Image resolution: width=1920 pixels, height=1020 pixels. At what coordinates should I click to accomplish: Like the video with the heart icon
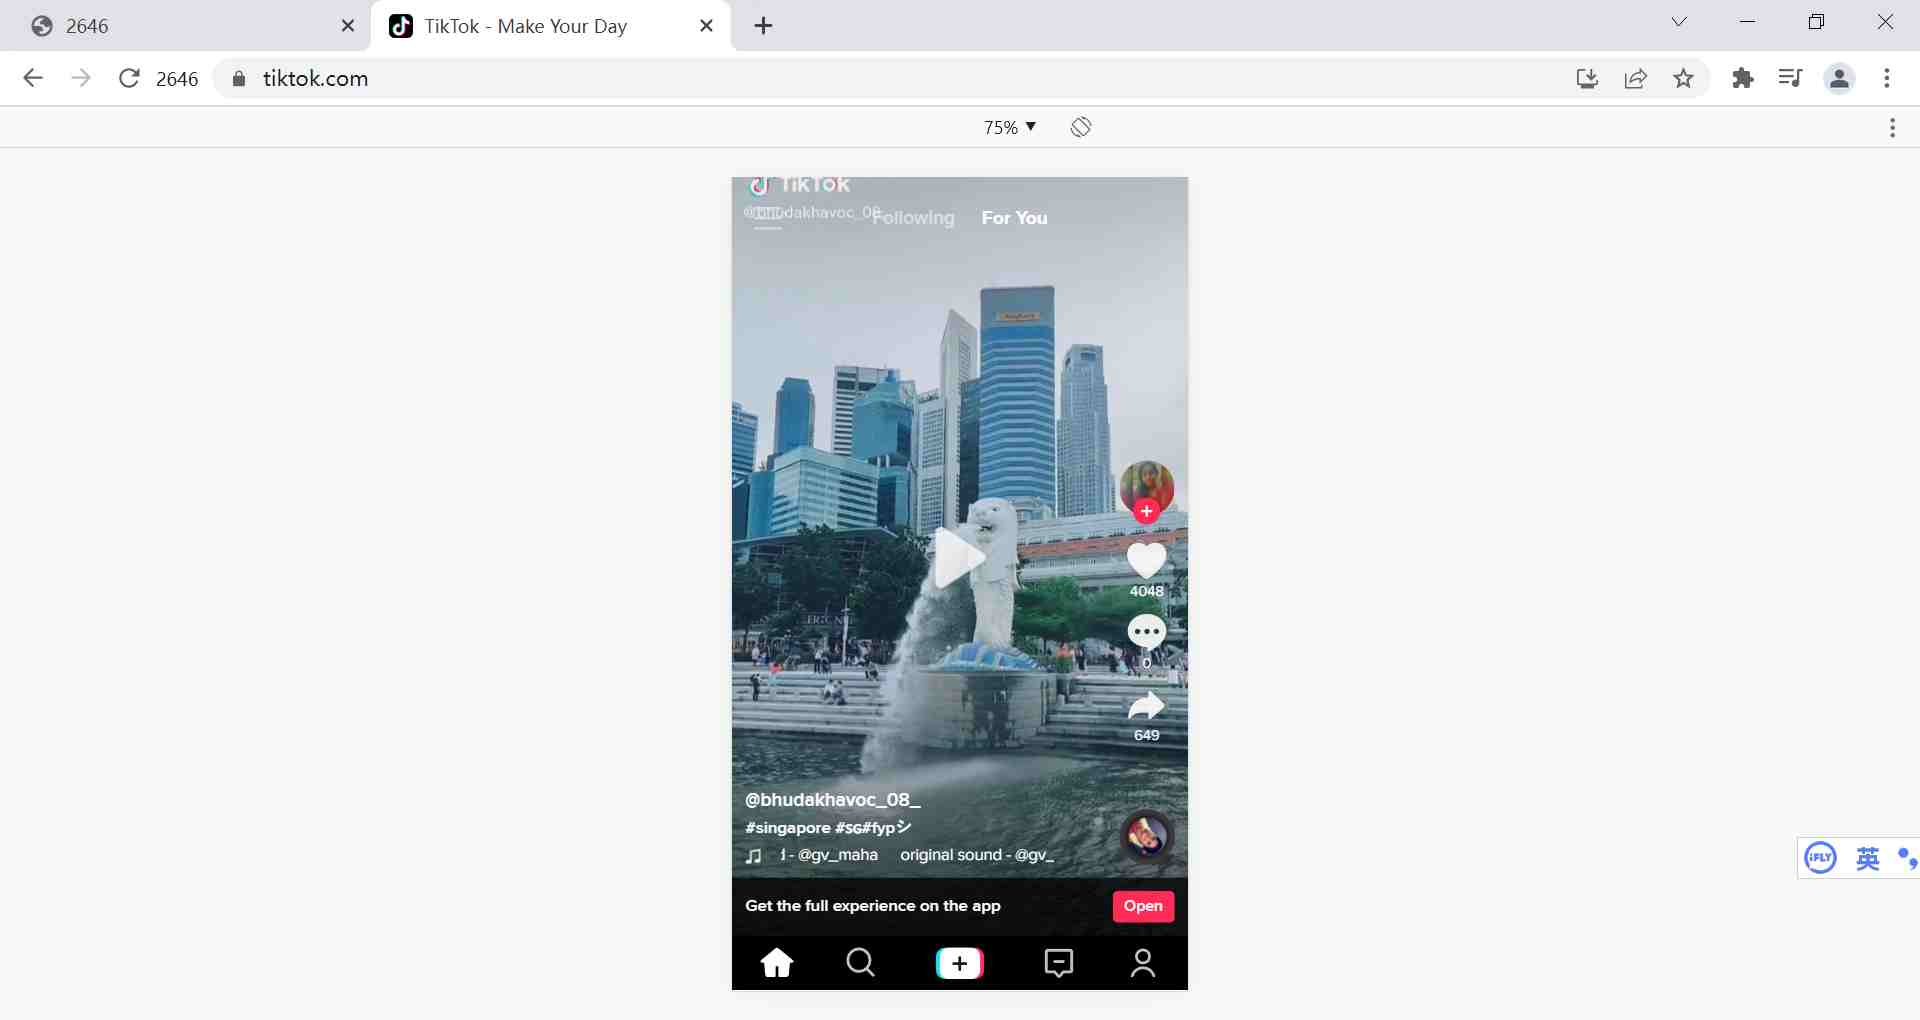point(1146,560)
